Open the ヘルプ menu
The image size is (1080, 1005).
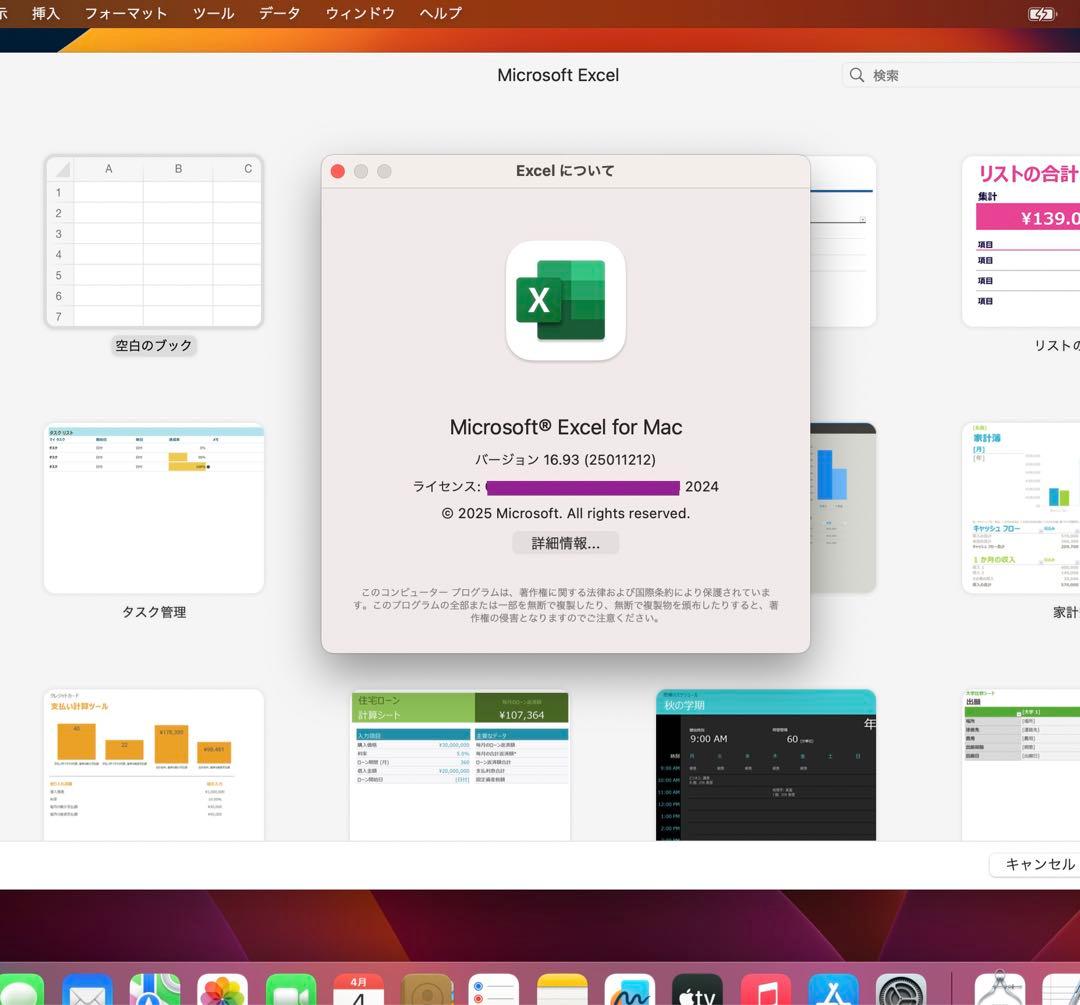click(438, 14)
